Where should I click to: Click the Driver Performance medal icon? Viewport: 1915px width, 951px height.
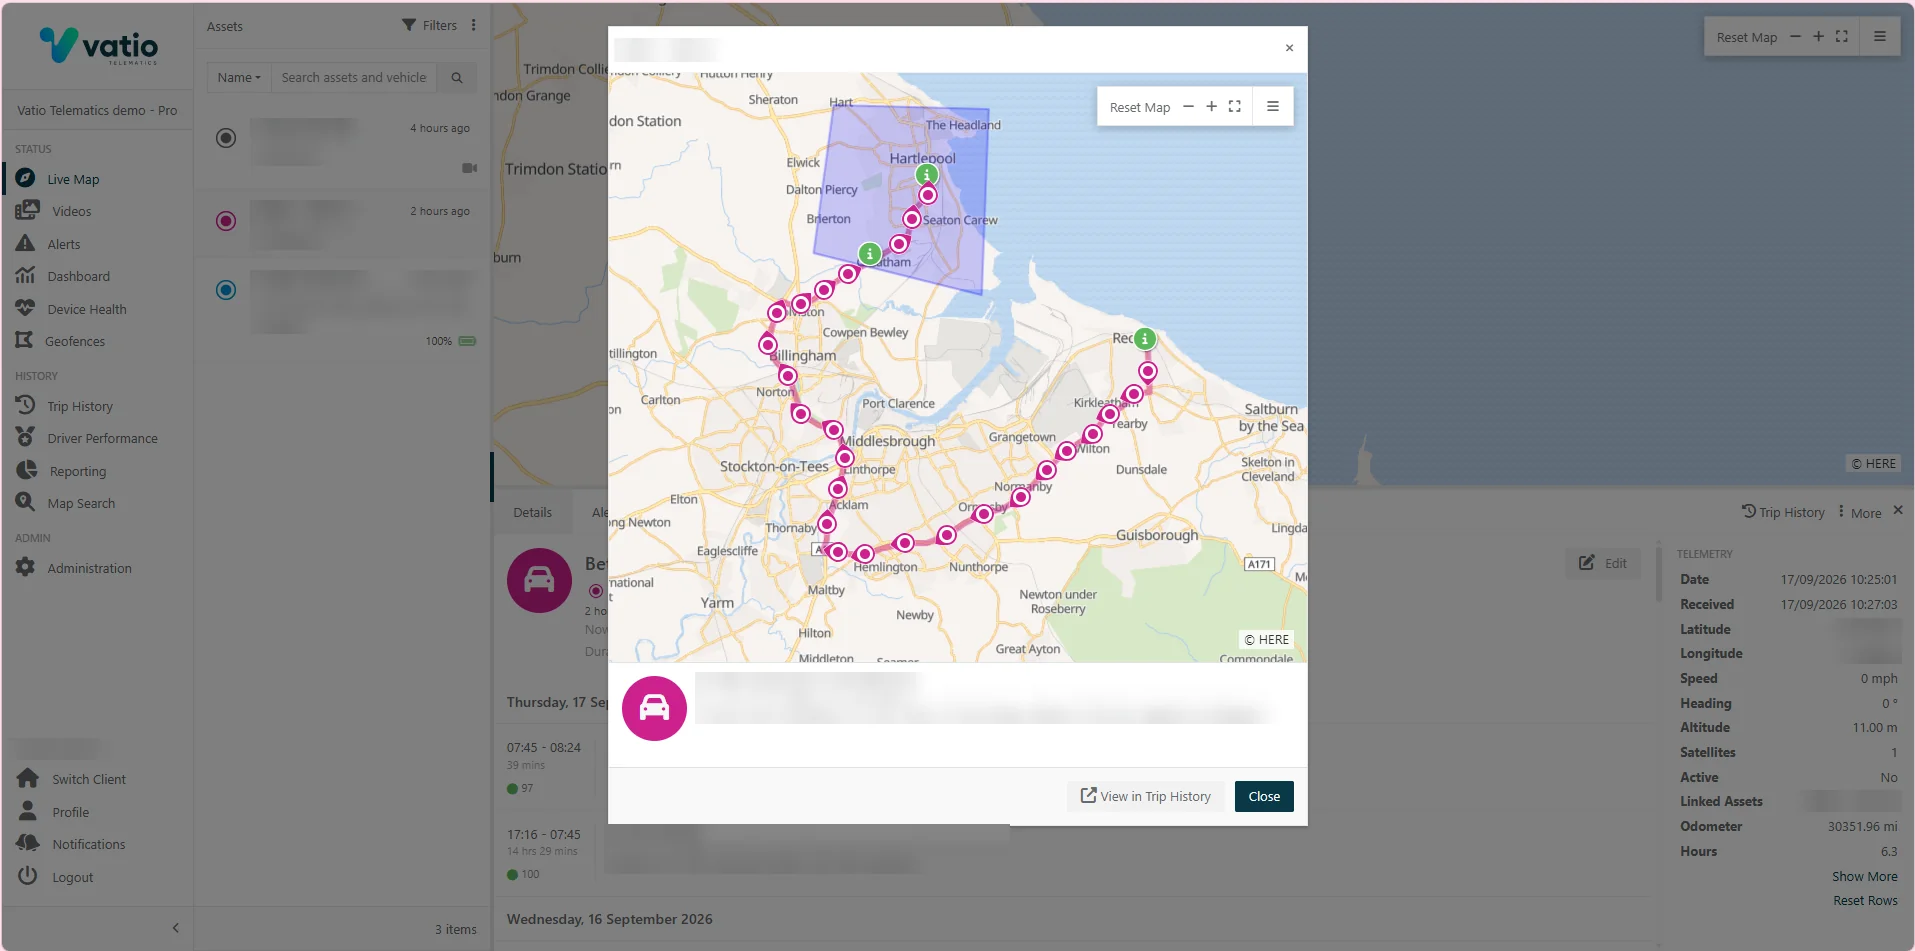[25, 437]
